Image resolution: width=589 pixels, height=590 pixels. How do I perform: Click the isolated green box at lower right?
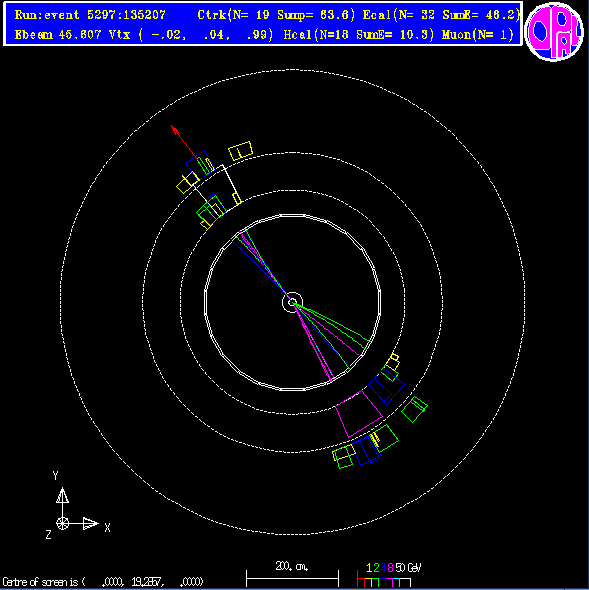[x=414, y=409]
